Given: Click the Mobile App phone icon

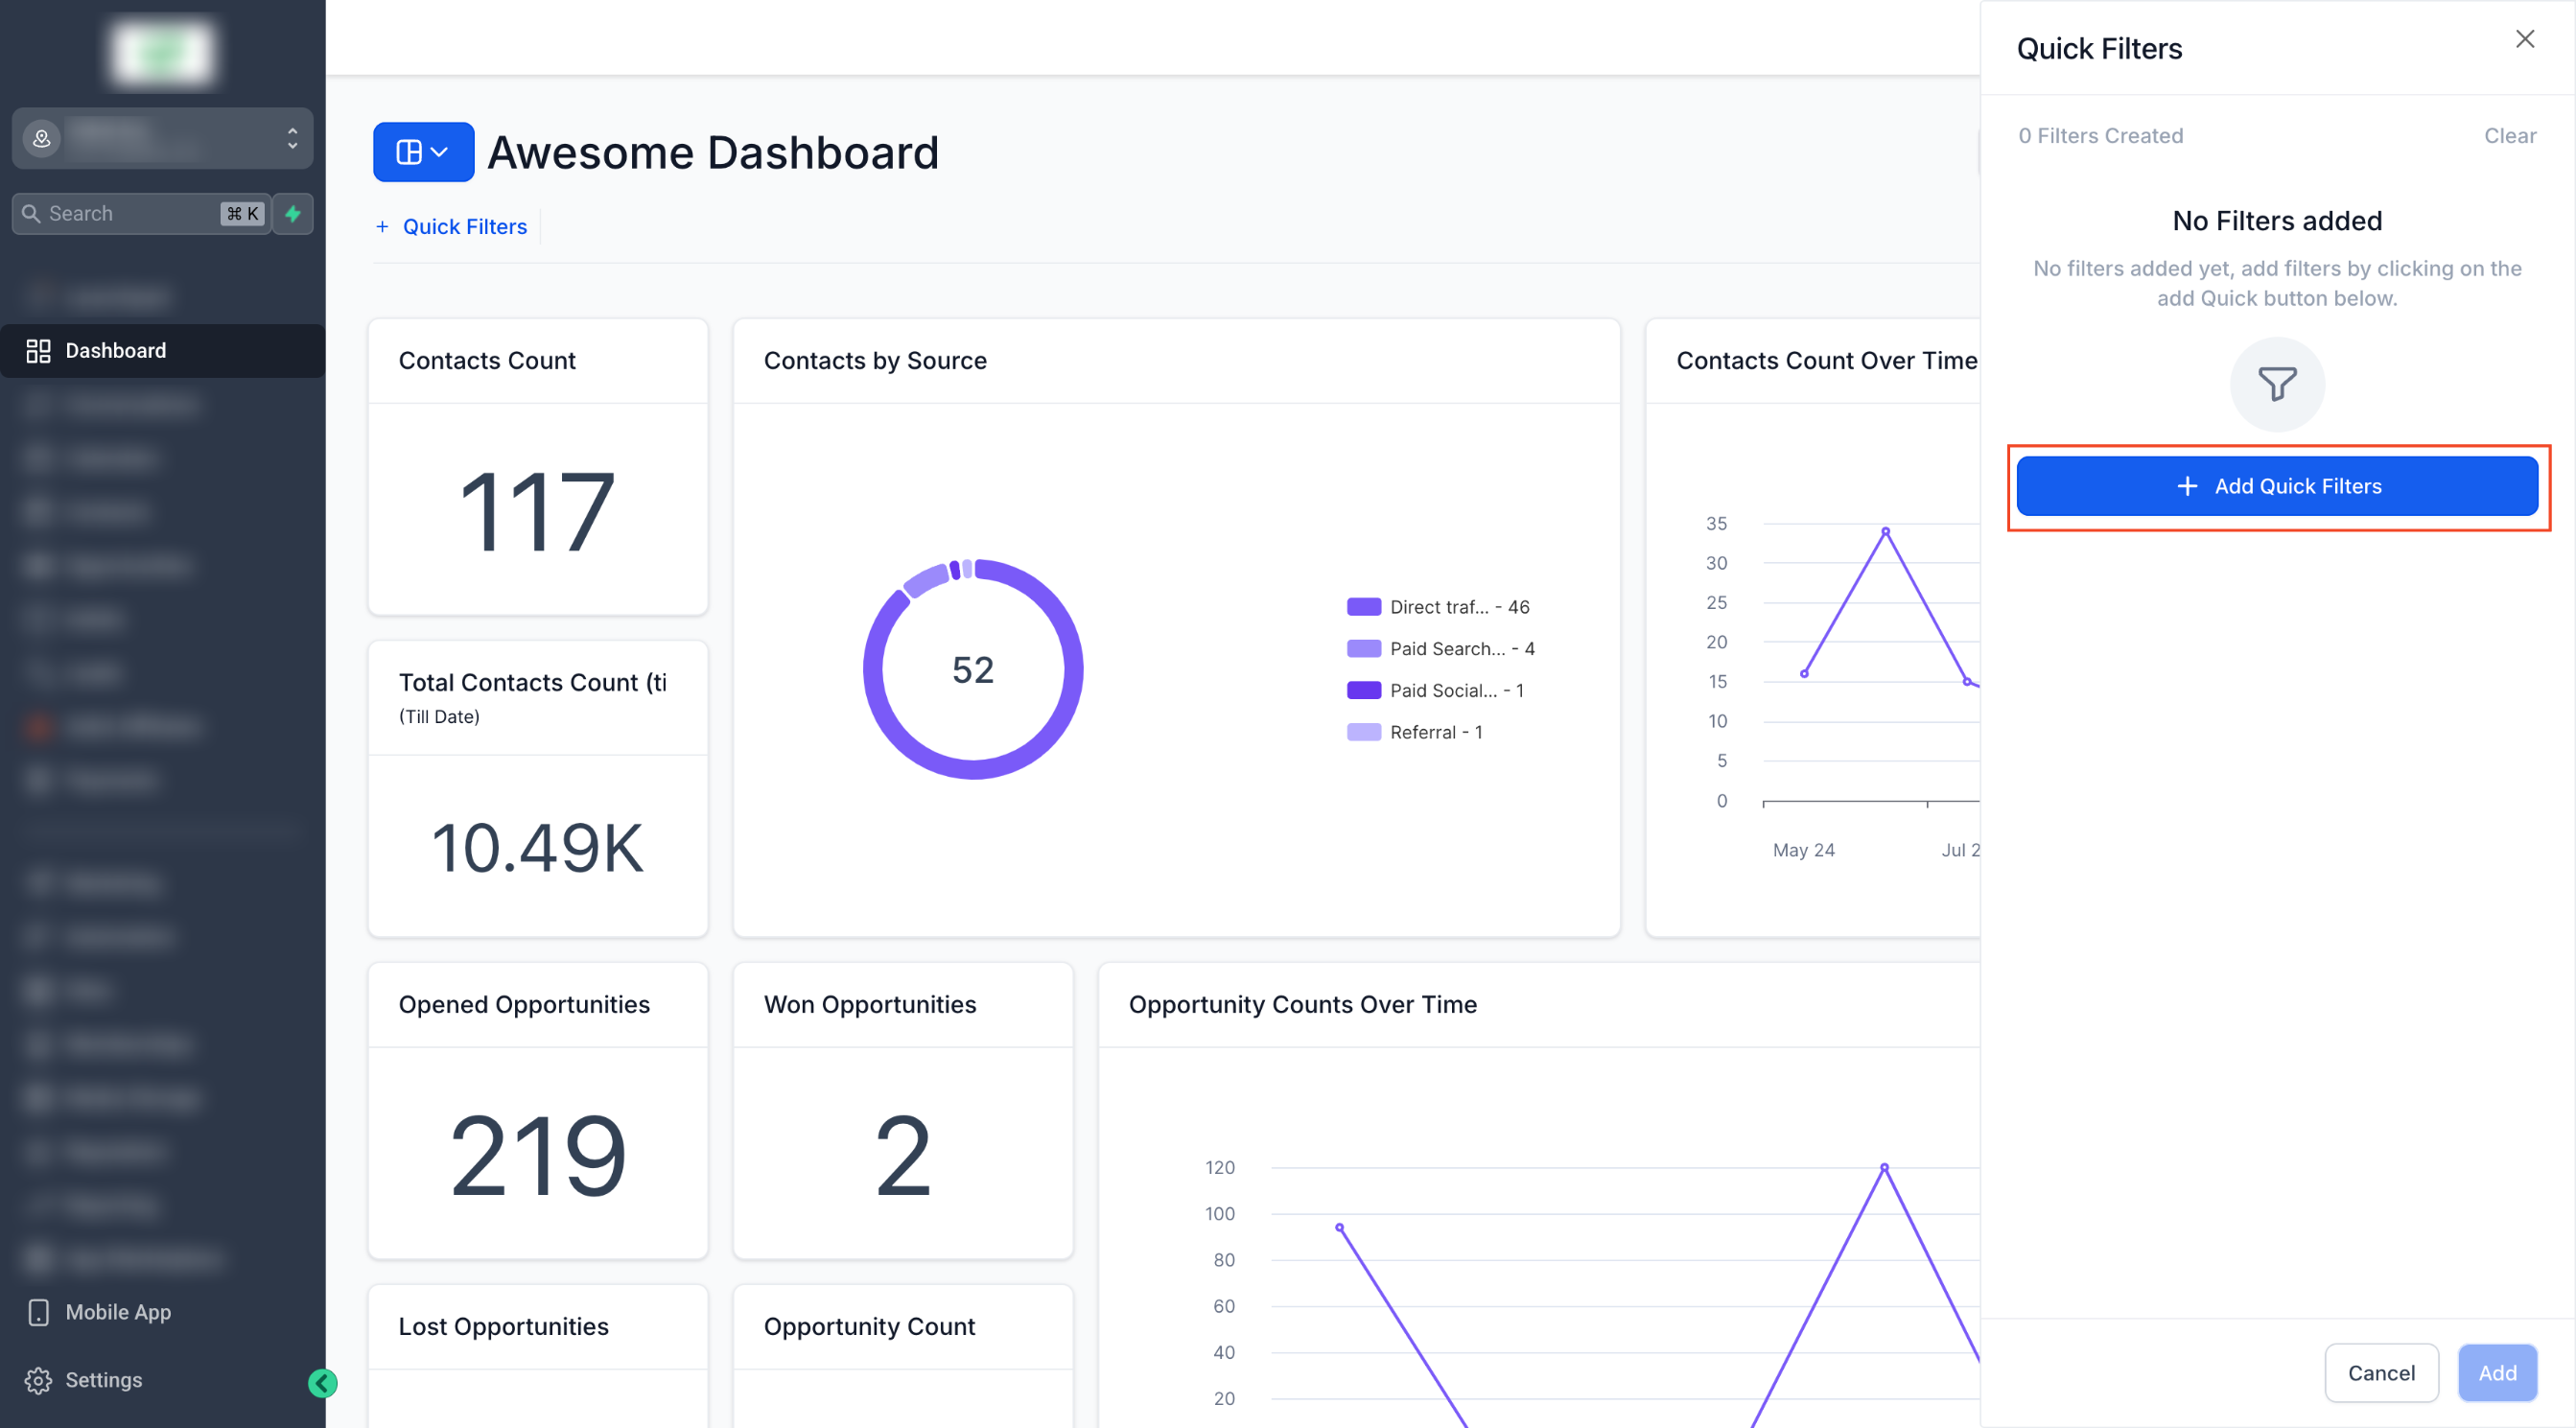Looking at the screenshot, I should point(38,1312).
